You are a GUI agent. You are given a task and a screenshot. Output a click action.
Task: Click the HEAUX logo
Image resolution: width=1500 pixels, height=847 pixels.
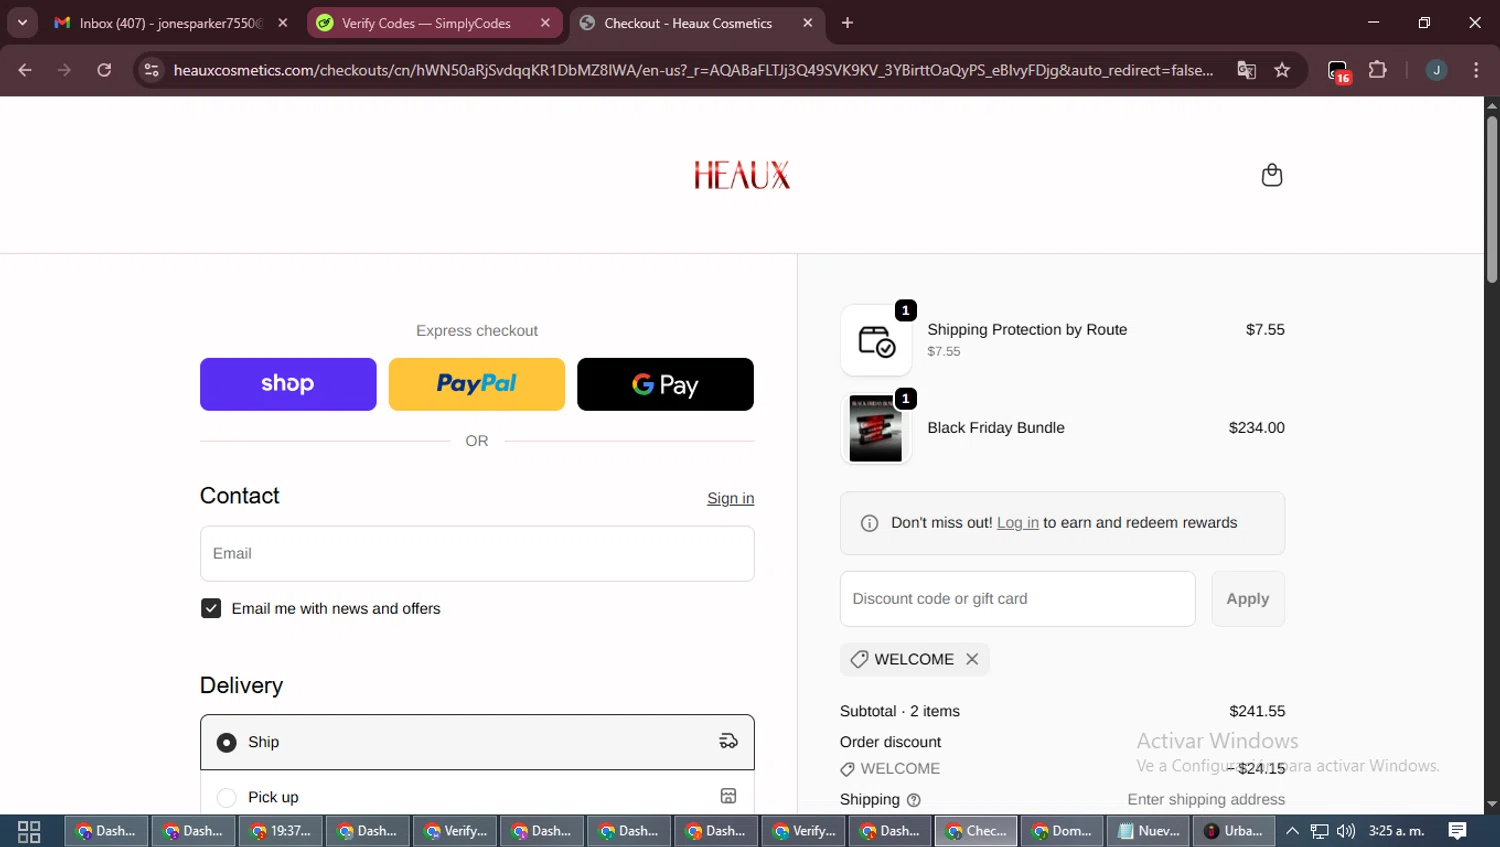click(742, 176)
